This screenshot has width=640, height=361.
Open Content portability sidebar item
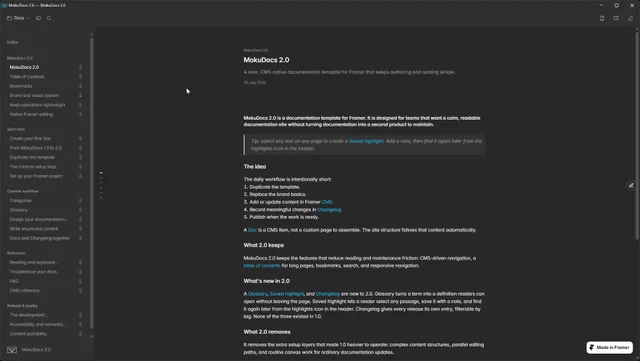point(28,334)
